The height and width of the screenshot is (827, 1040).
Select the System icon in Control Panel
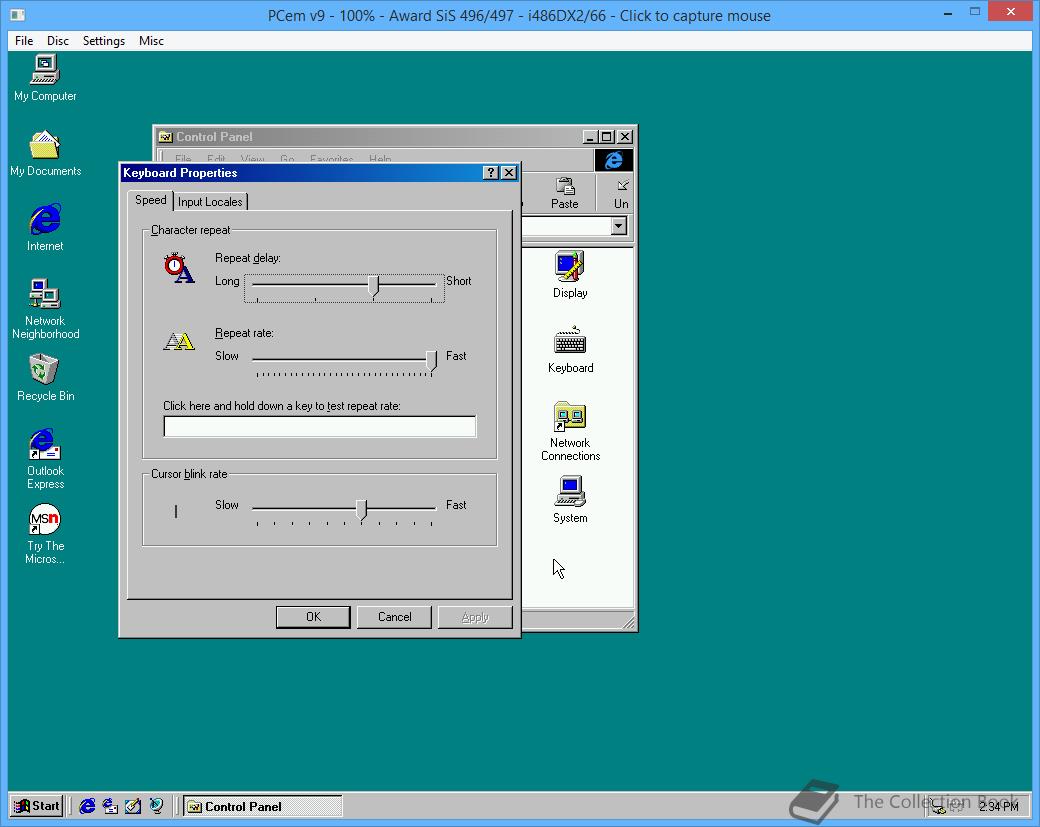click(x=570, y=499)
